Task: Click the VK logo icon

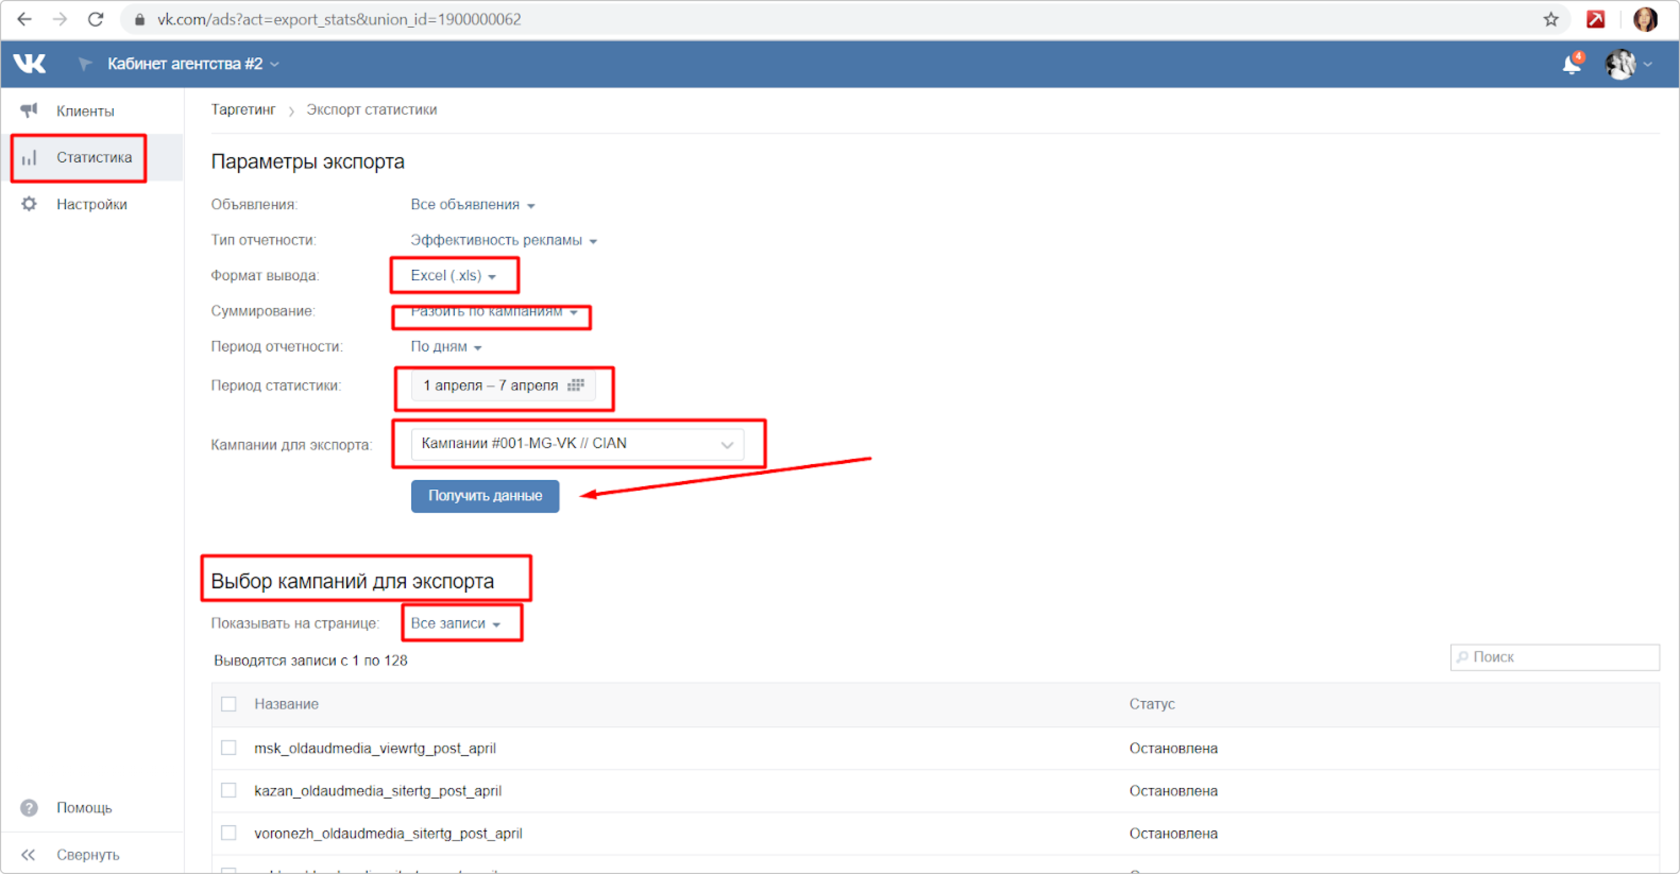Action: 30,64
